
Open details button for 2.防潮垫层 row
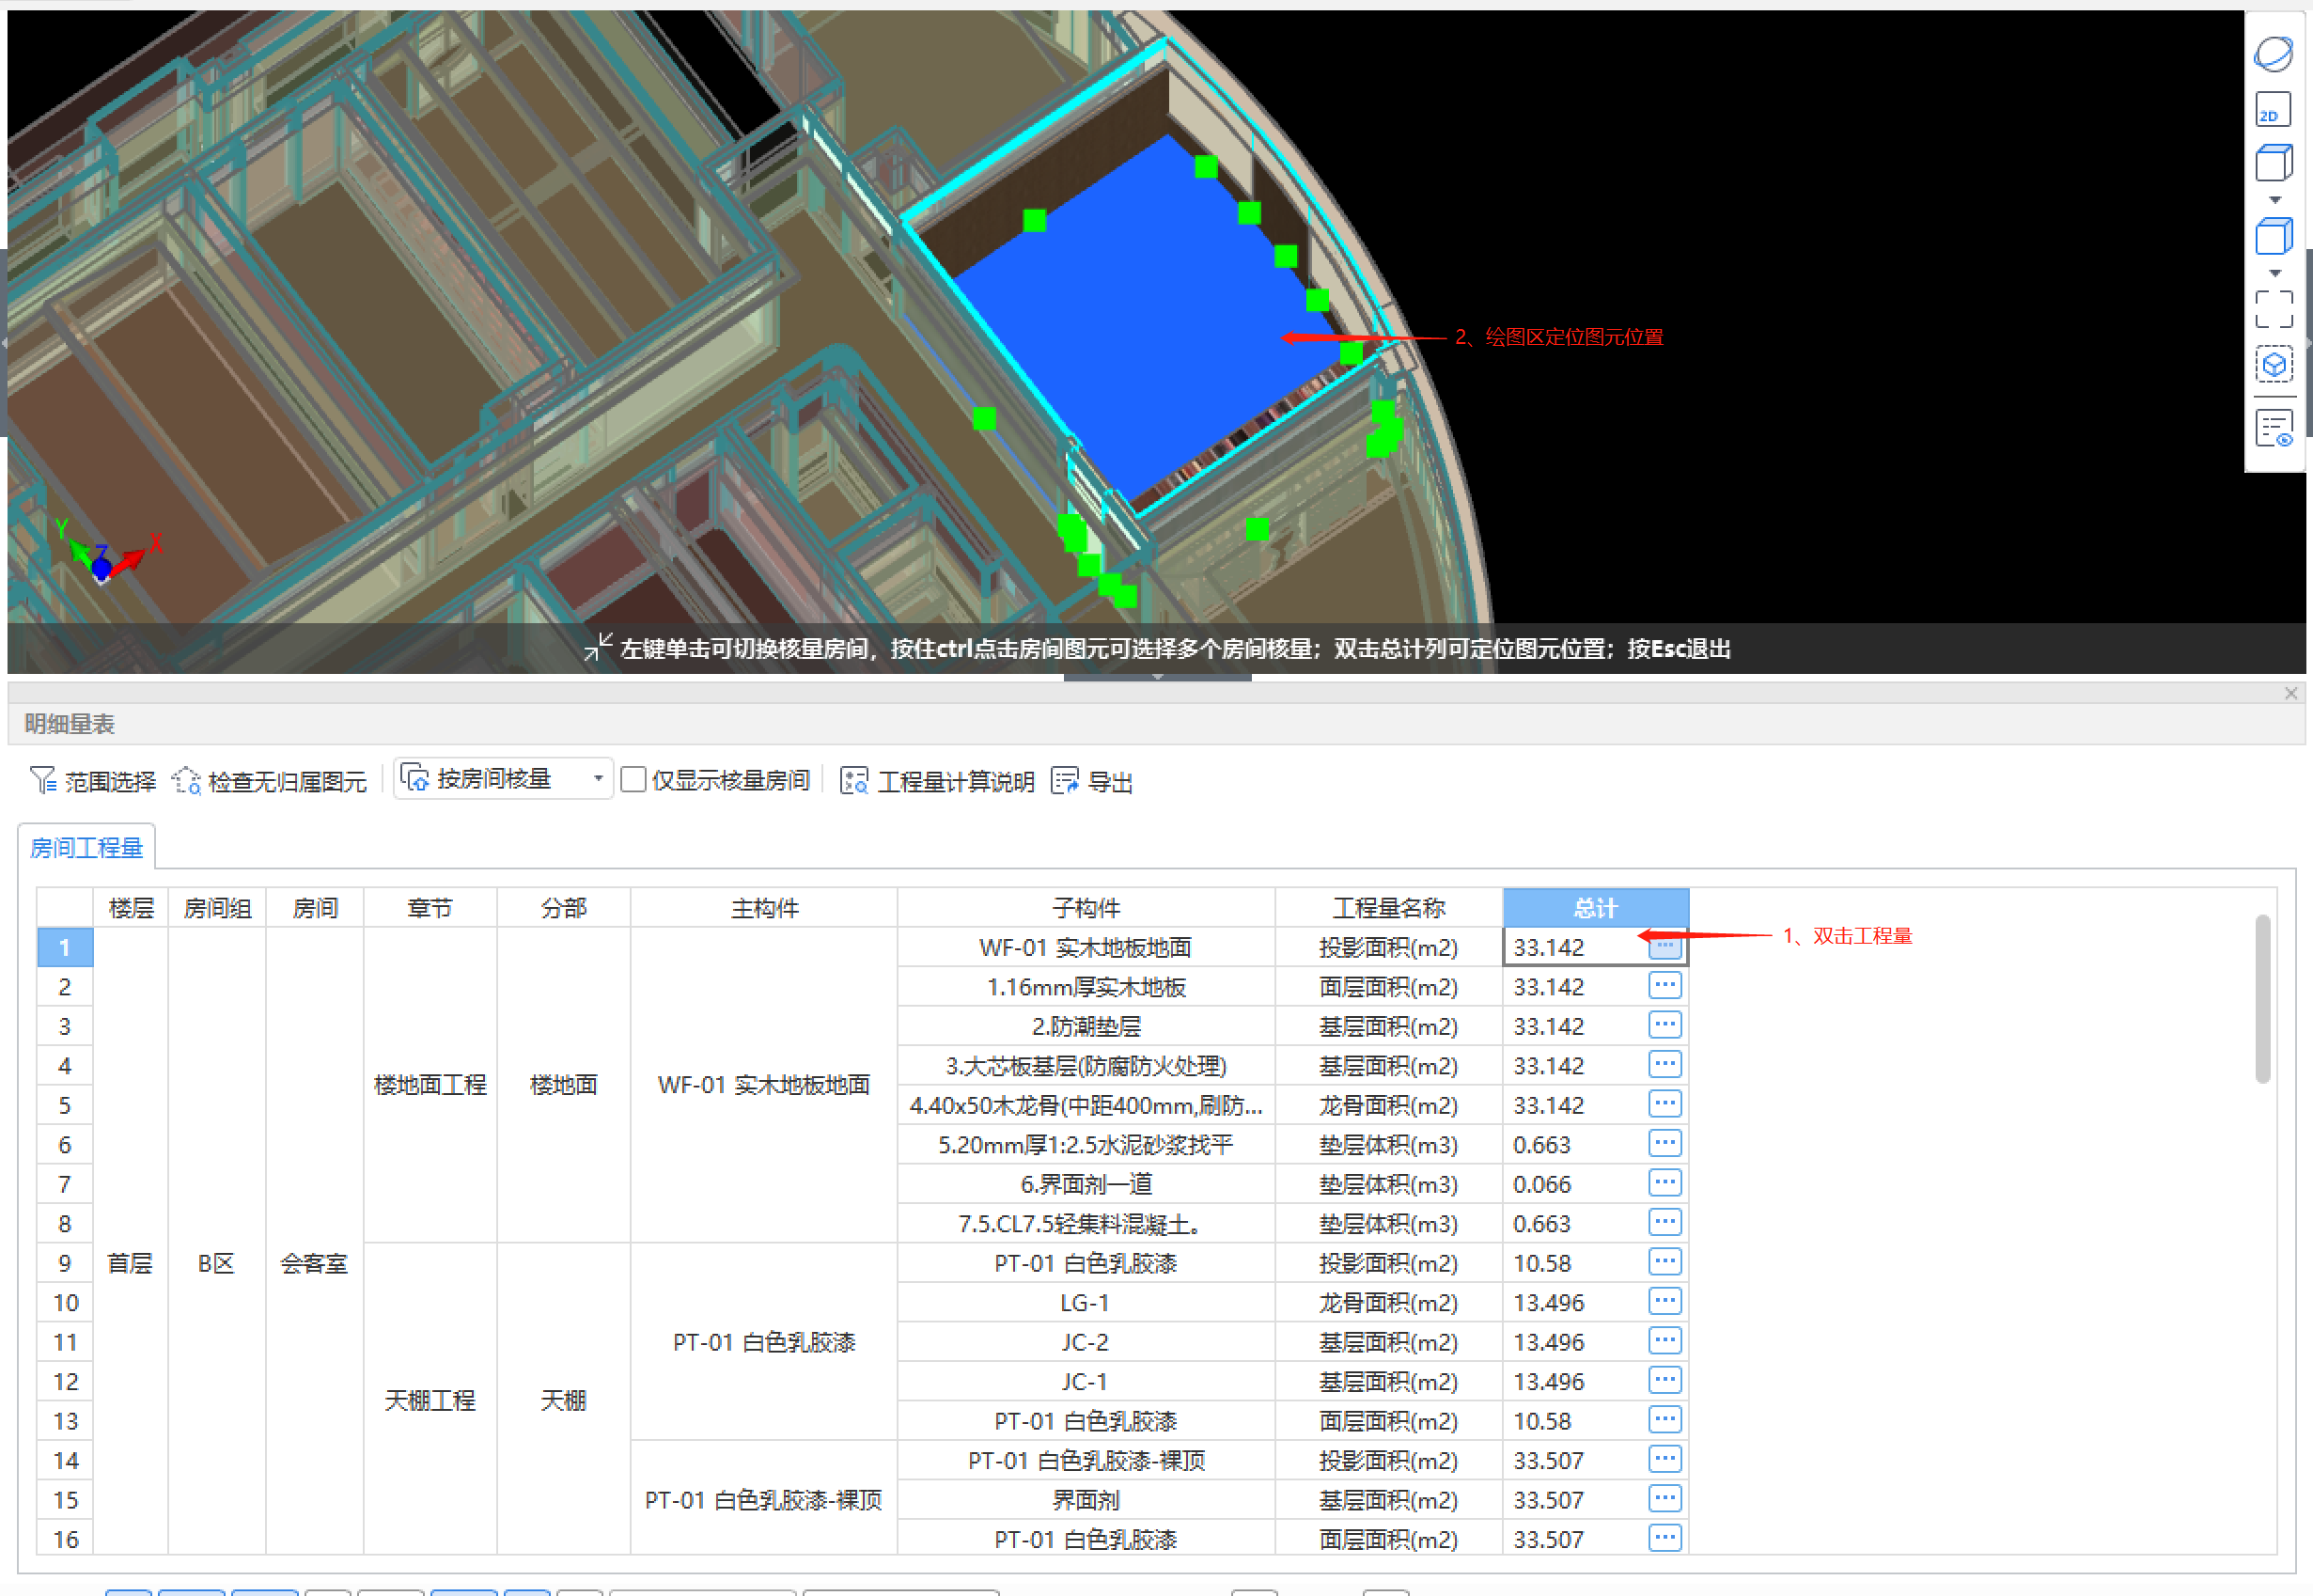[x=1665, y=1025]
